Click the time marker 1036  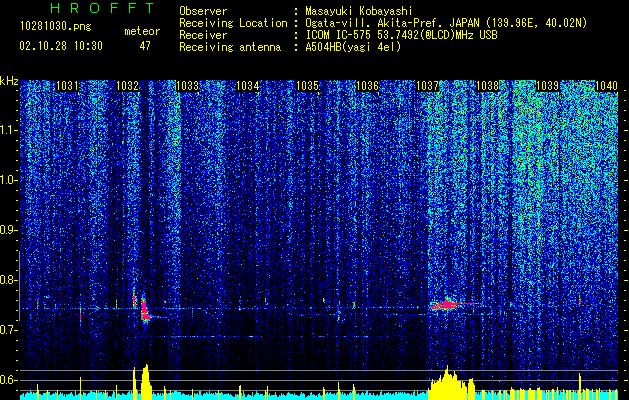367,85
